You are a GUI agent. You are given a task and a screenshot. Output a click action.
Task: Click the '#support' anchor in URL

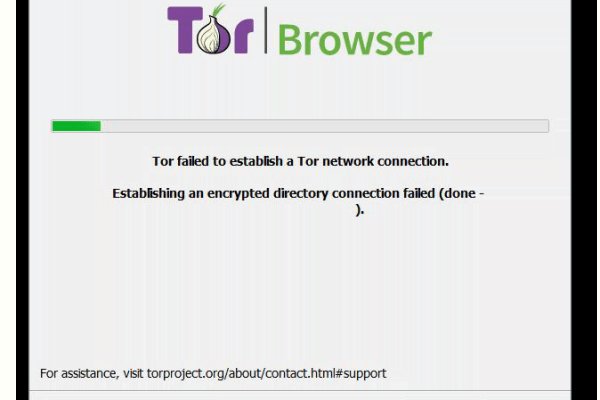point(360,374)
